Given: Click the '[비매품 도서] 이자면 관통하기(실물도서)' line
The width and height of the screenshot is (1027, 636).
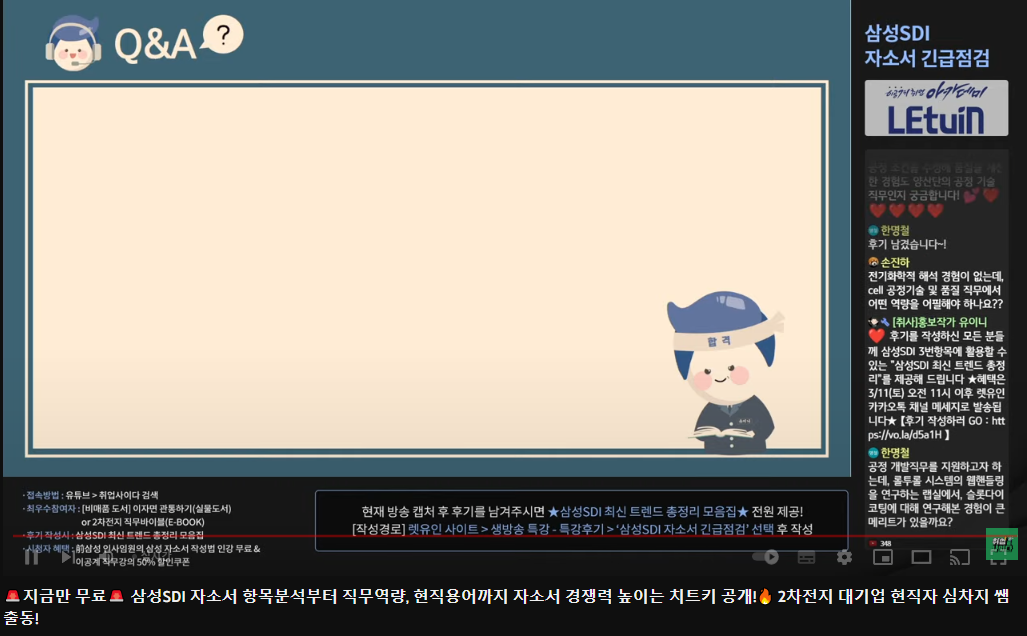Looking at the screenshot, I should pyautogui.click(x=157, y=509).
